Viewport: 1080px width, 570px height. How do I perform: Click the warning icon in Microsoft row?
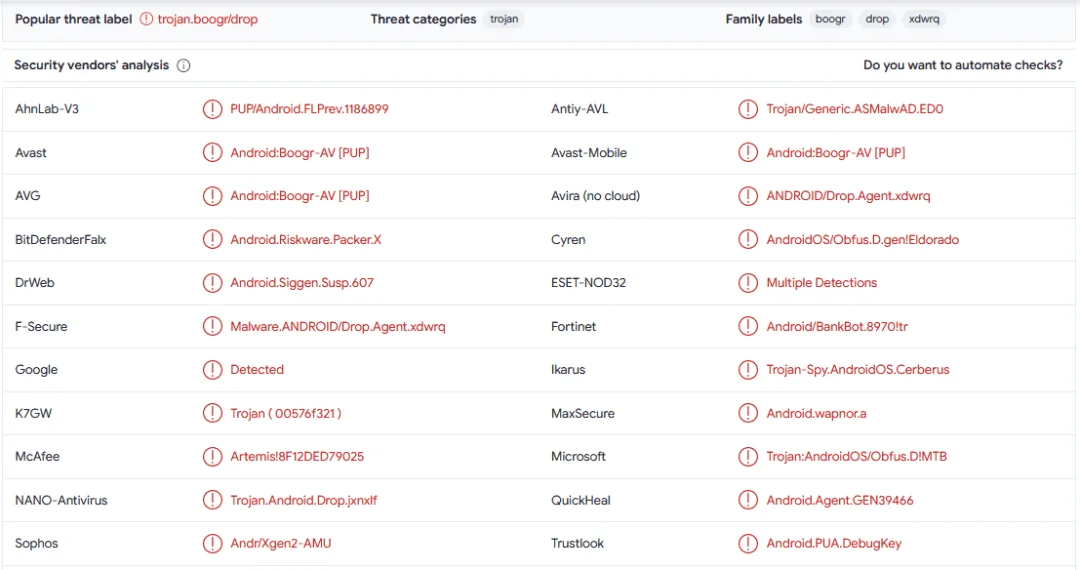click(x=748, y=456)
